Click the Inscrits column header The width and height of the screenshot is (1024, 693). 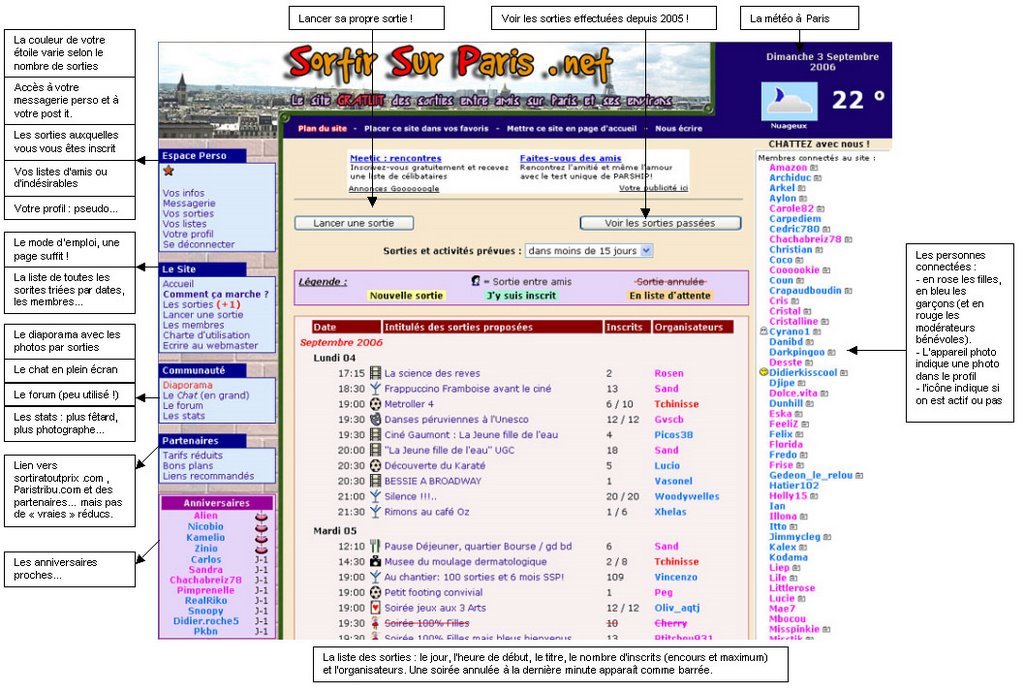[x=627, y=327]
